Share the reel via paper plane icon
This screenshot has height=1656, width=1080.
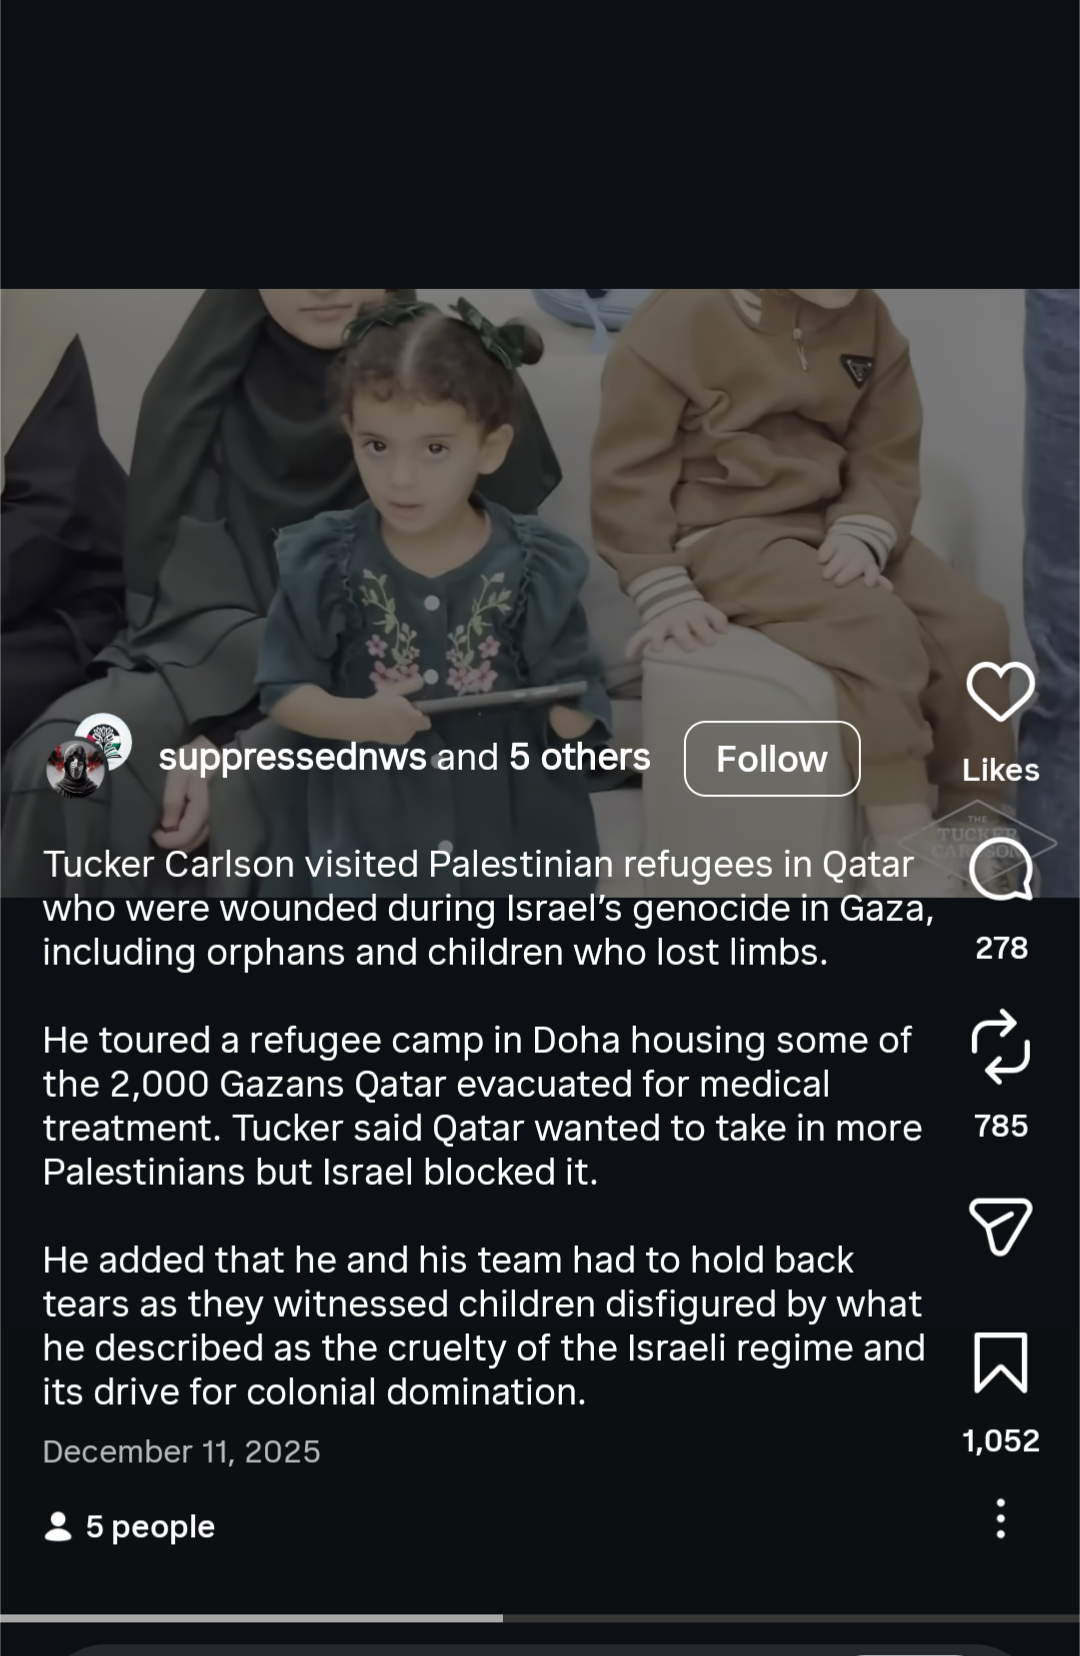pyautogui.click(x=1000, y=1226)
